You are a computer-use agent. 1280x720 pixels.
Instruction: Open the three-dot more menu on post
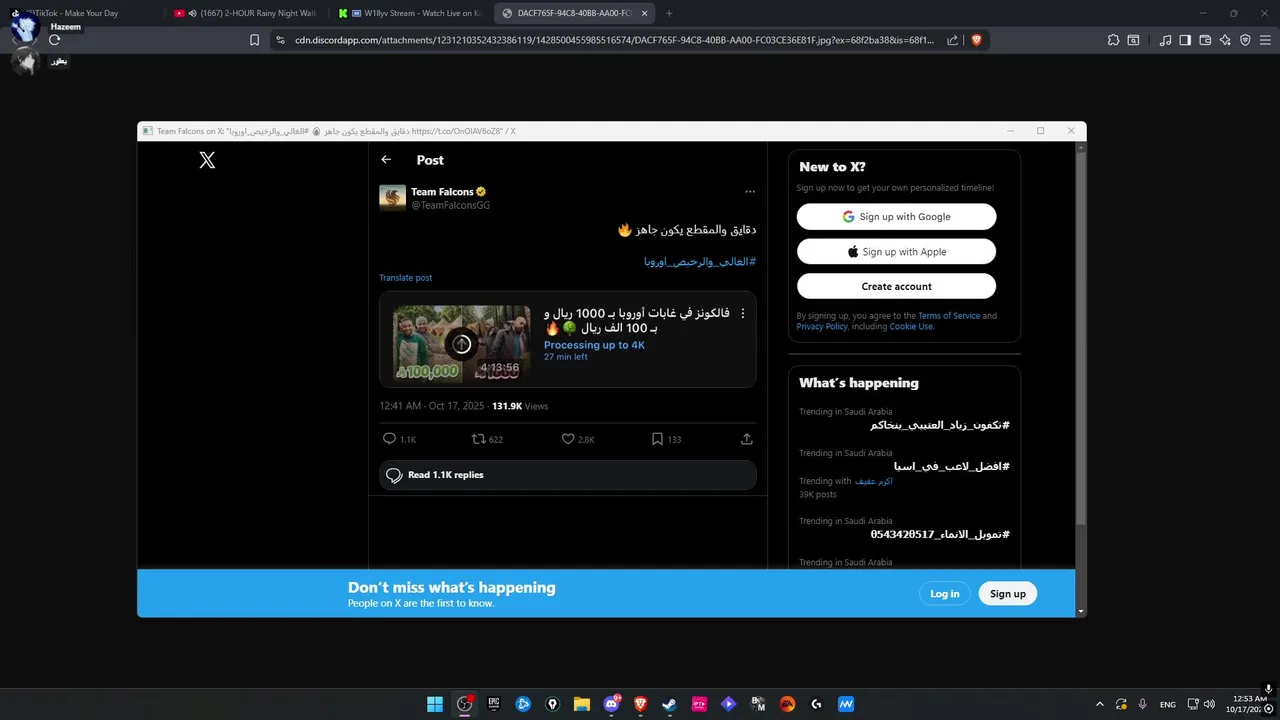click(x=750, y=192)
